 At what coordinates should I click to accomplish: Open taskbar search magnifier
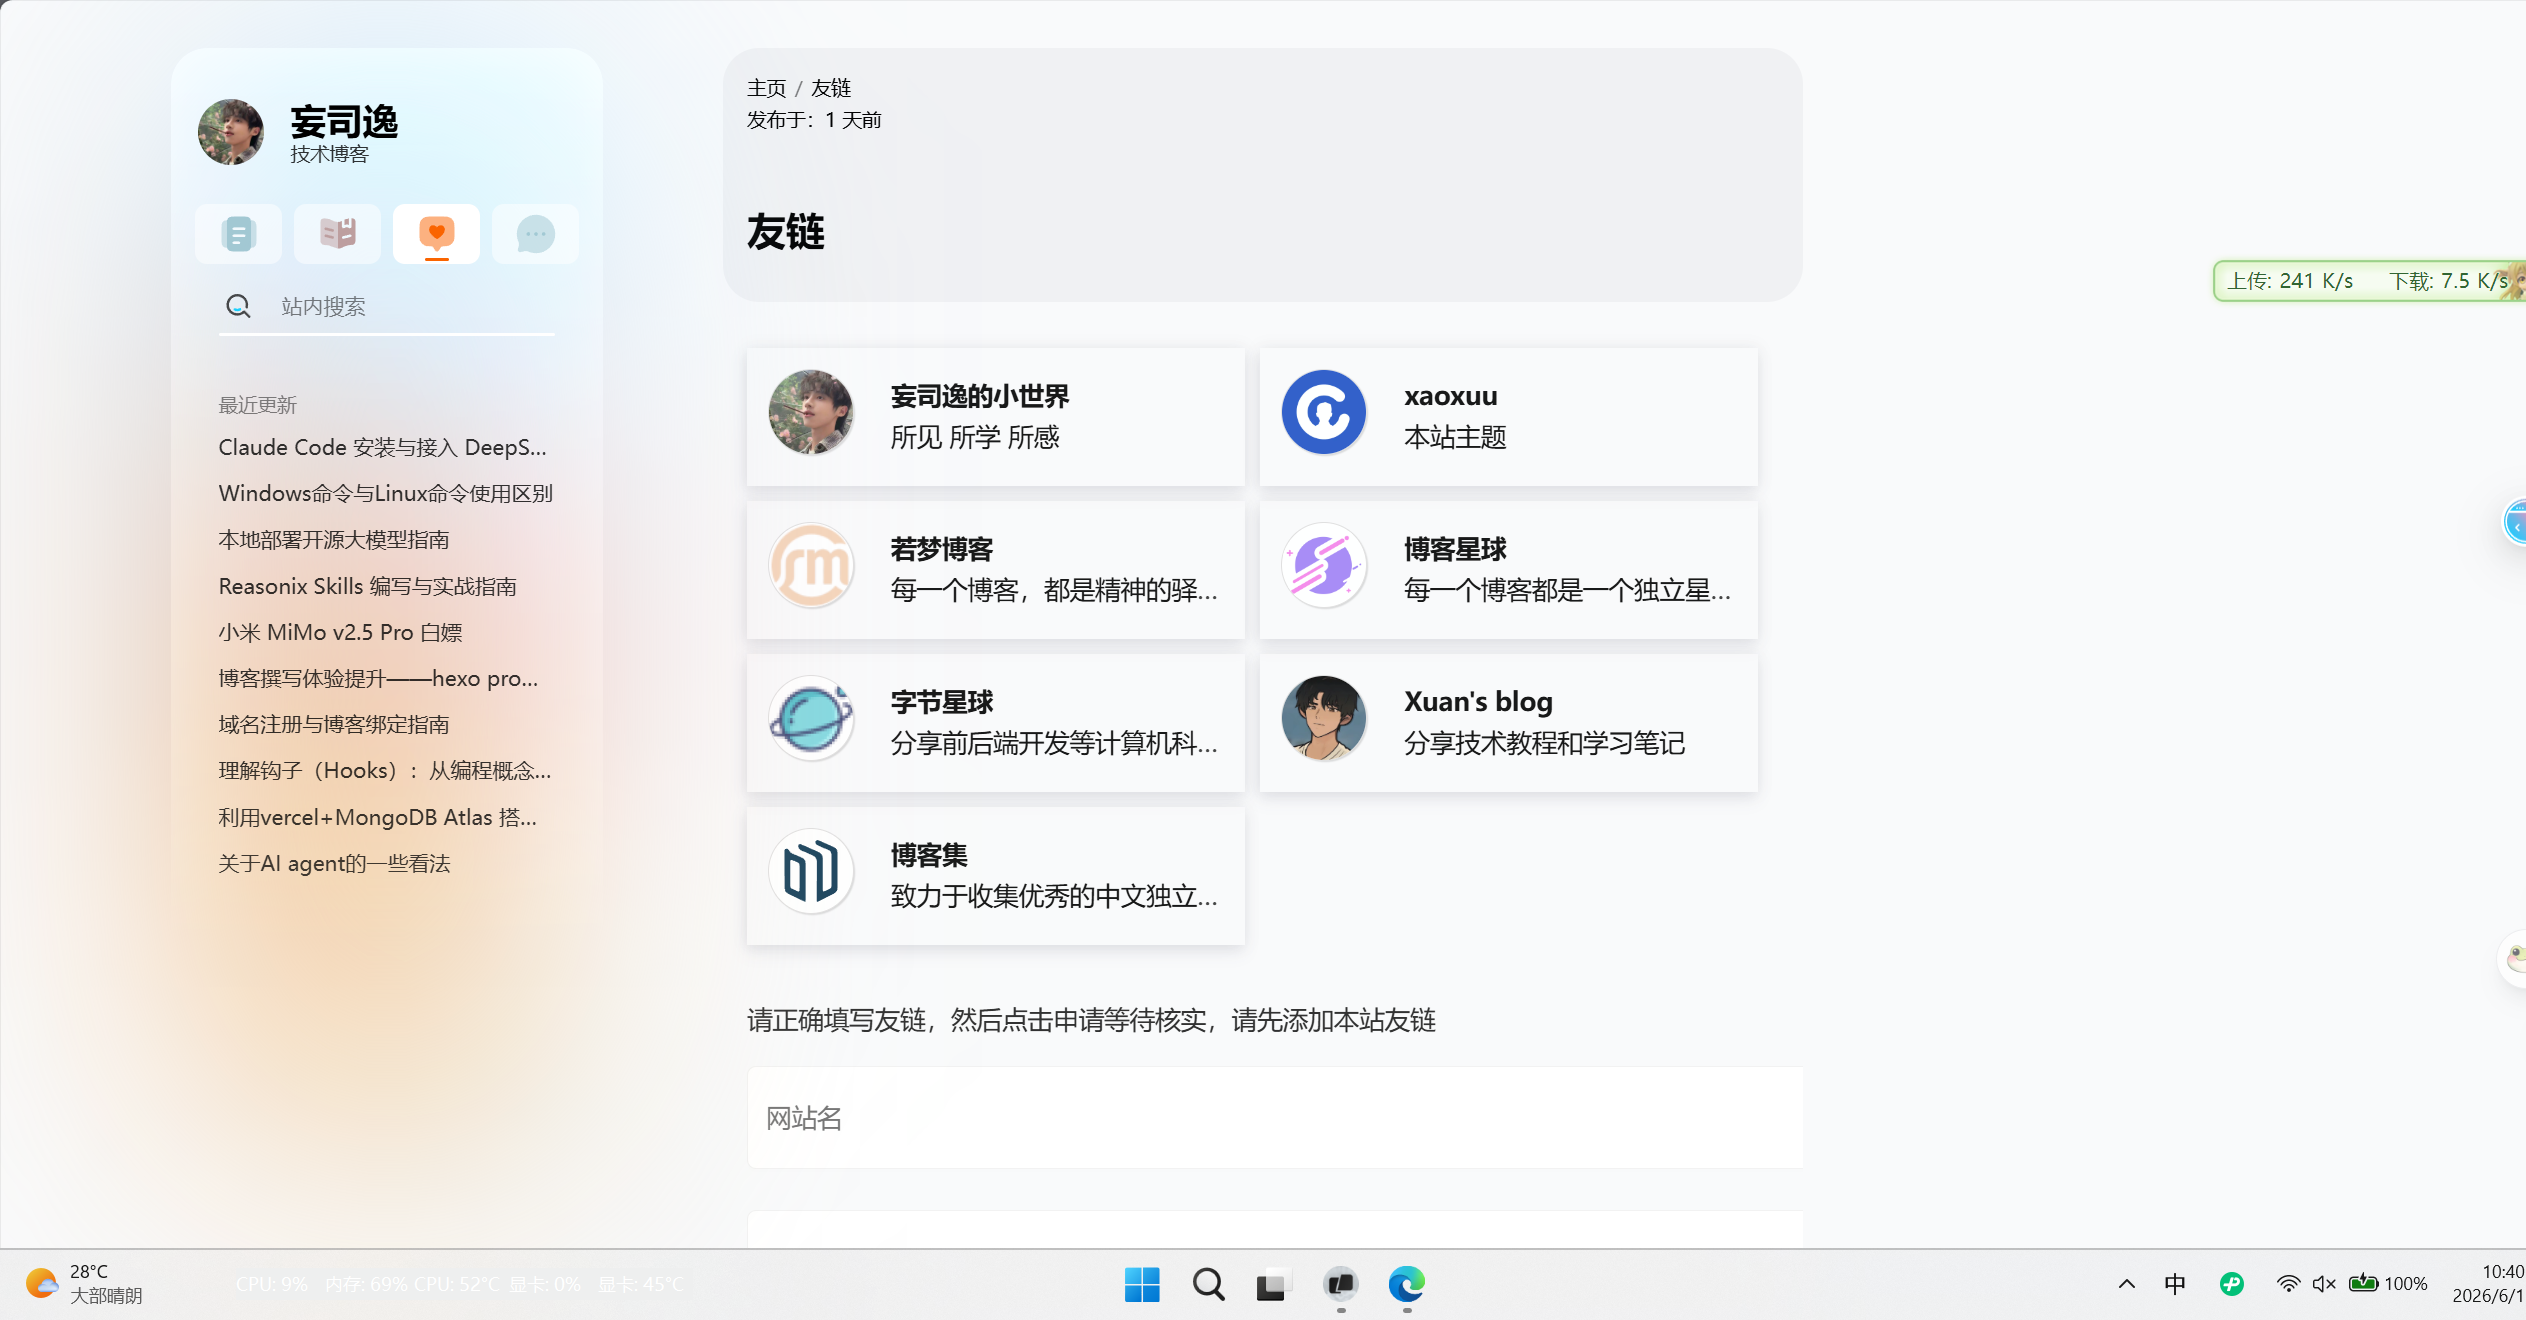[x=1208, y=1284]
